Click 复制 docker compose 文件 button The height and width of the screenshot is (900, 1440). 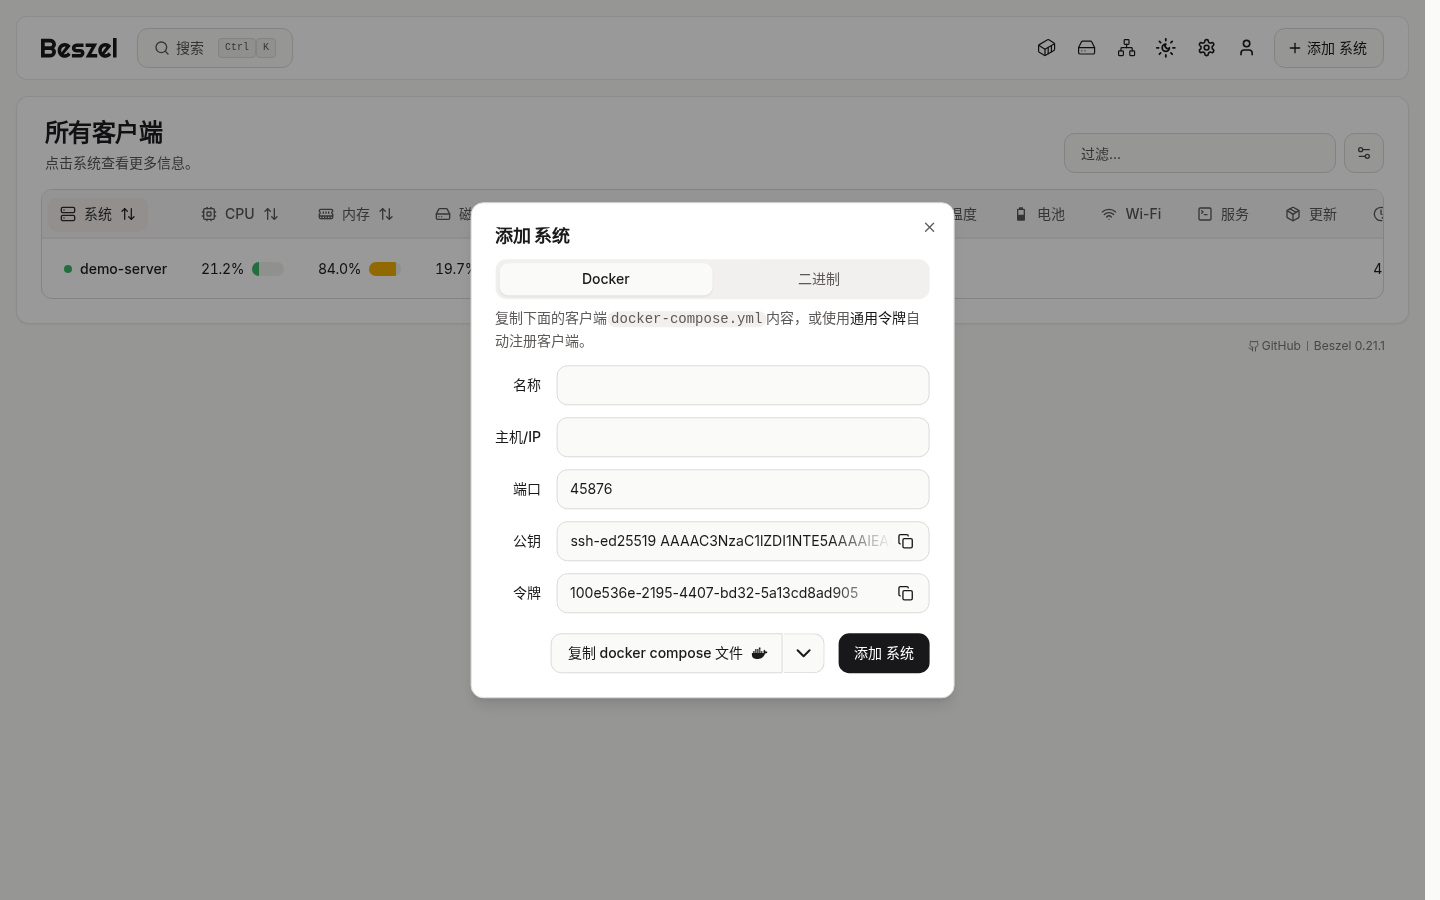point(666,653)
